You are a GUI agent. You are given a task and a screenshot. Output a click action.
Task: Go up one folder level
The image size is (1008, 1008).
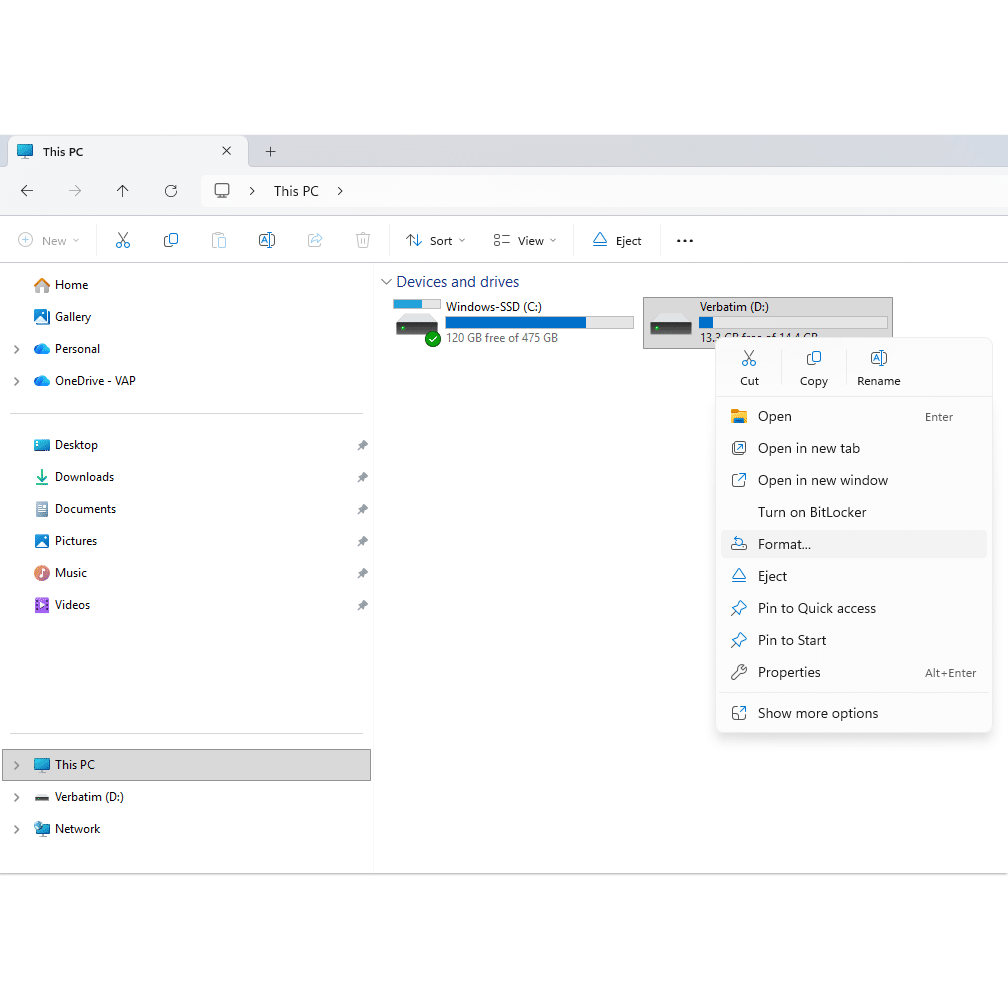[122, 191]
